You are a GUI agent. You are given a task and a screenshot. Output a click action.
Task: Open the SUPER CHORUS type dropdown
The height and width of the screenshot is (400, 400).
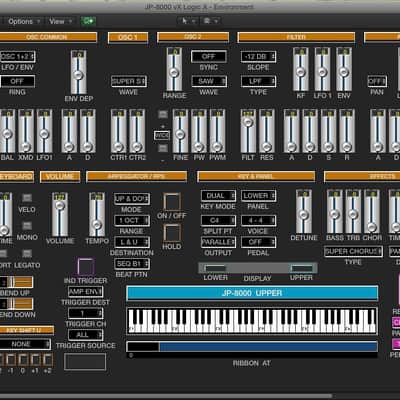pyautogui.click(x=353, y=251)
